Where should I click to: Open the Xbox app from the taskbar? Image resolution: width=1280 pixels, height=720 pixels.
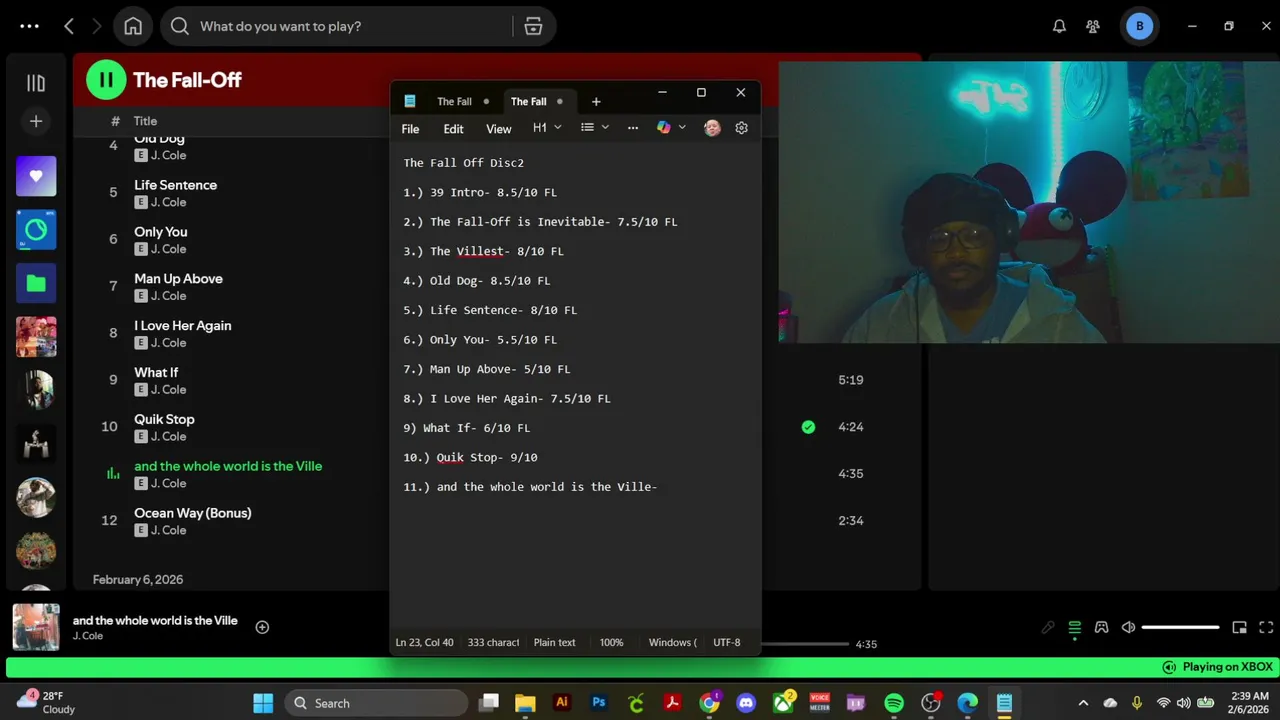[x=783, y=703]
